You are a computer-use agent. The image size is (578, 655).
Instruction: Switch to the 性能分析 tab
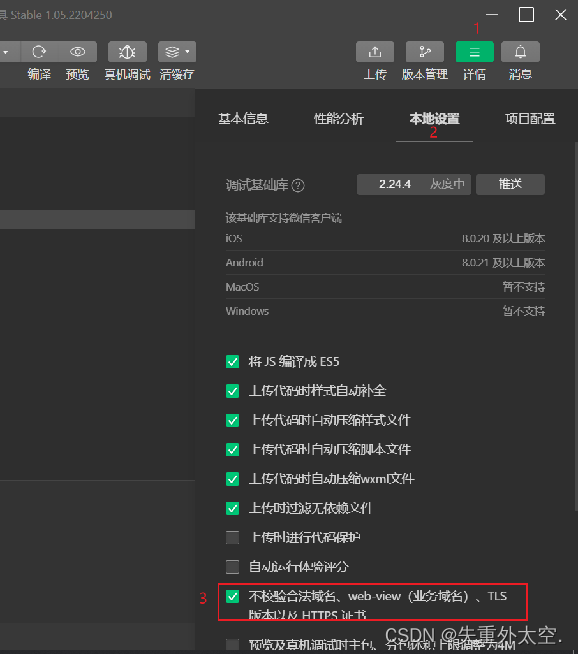(339, 119)
